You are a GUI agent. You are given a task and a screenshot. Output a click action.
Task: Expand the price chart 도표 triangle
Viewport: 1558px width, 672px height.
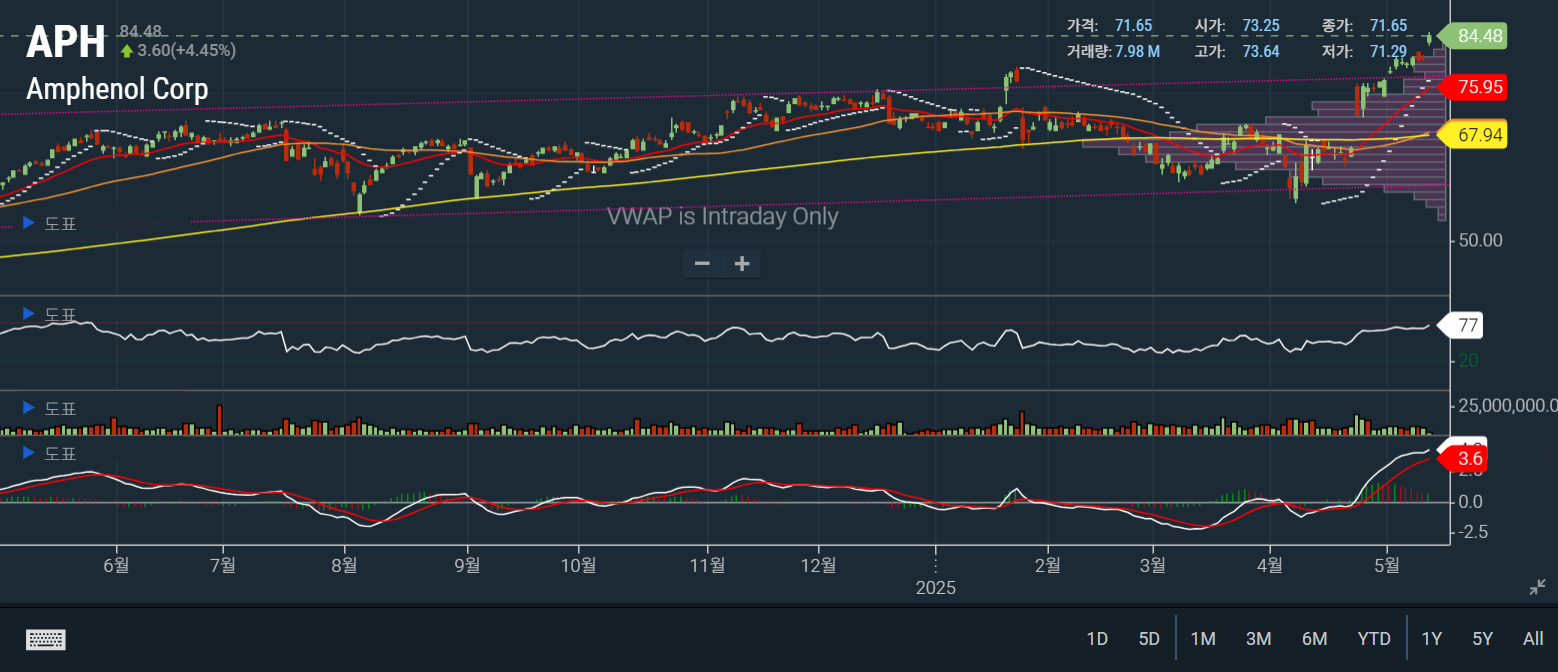coord(28,223)
